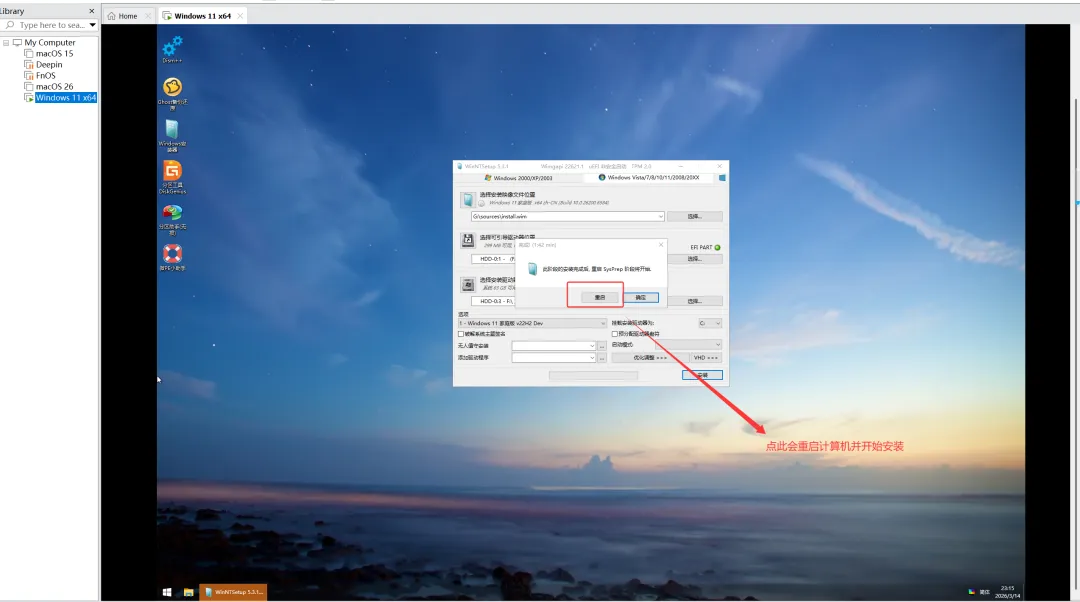The image size is (1080, 602).
Task: Click the select button for installation drive
Action: 694,301
